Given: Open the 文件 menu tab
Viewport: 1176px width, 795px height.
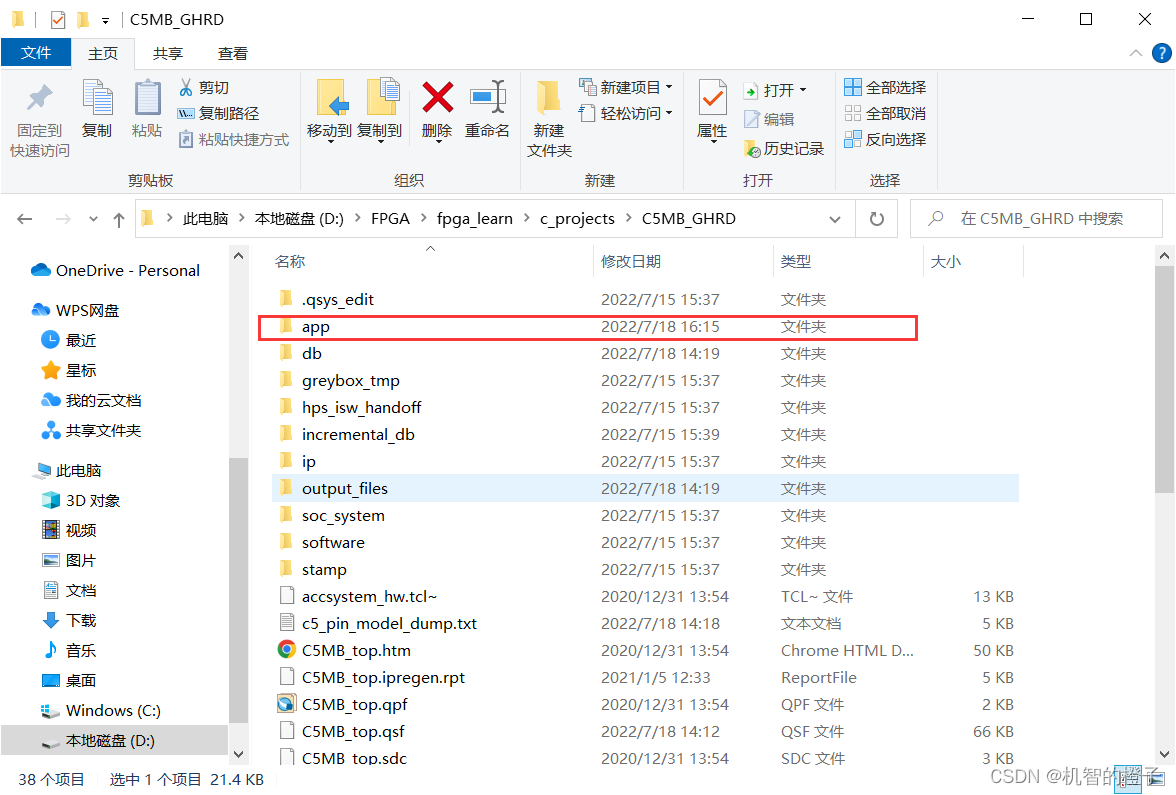Looking at the screenshot, I should (x=36, y=52).
